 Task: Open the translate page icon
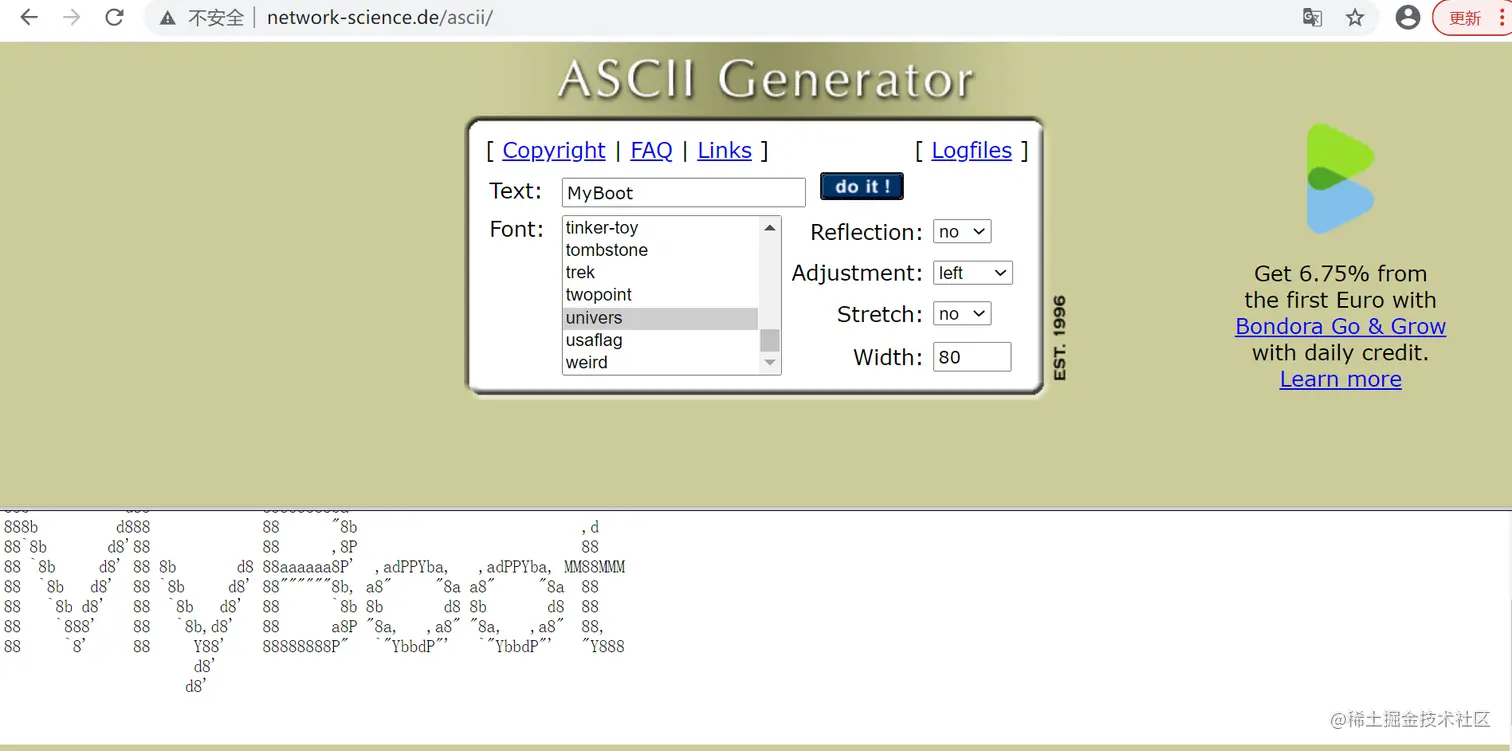point(1312,17)
